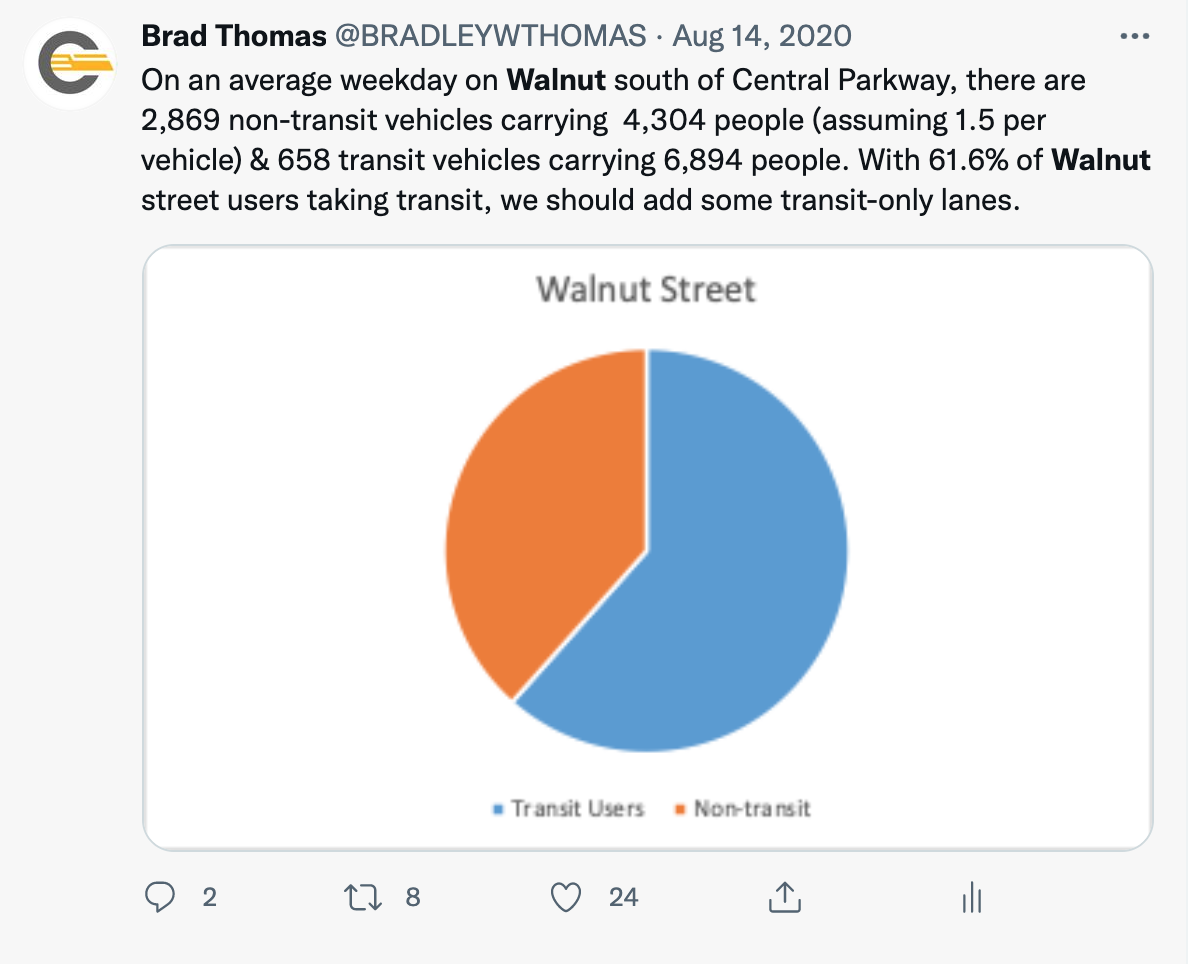Image resolution: width=1192 pixels, height=964 pixels.
Task: Click Brad Thomas profile avatar
Action: coord(70,65)
